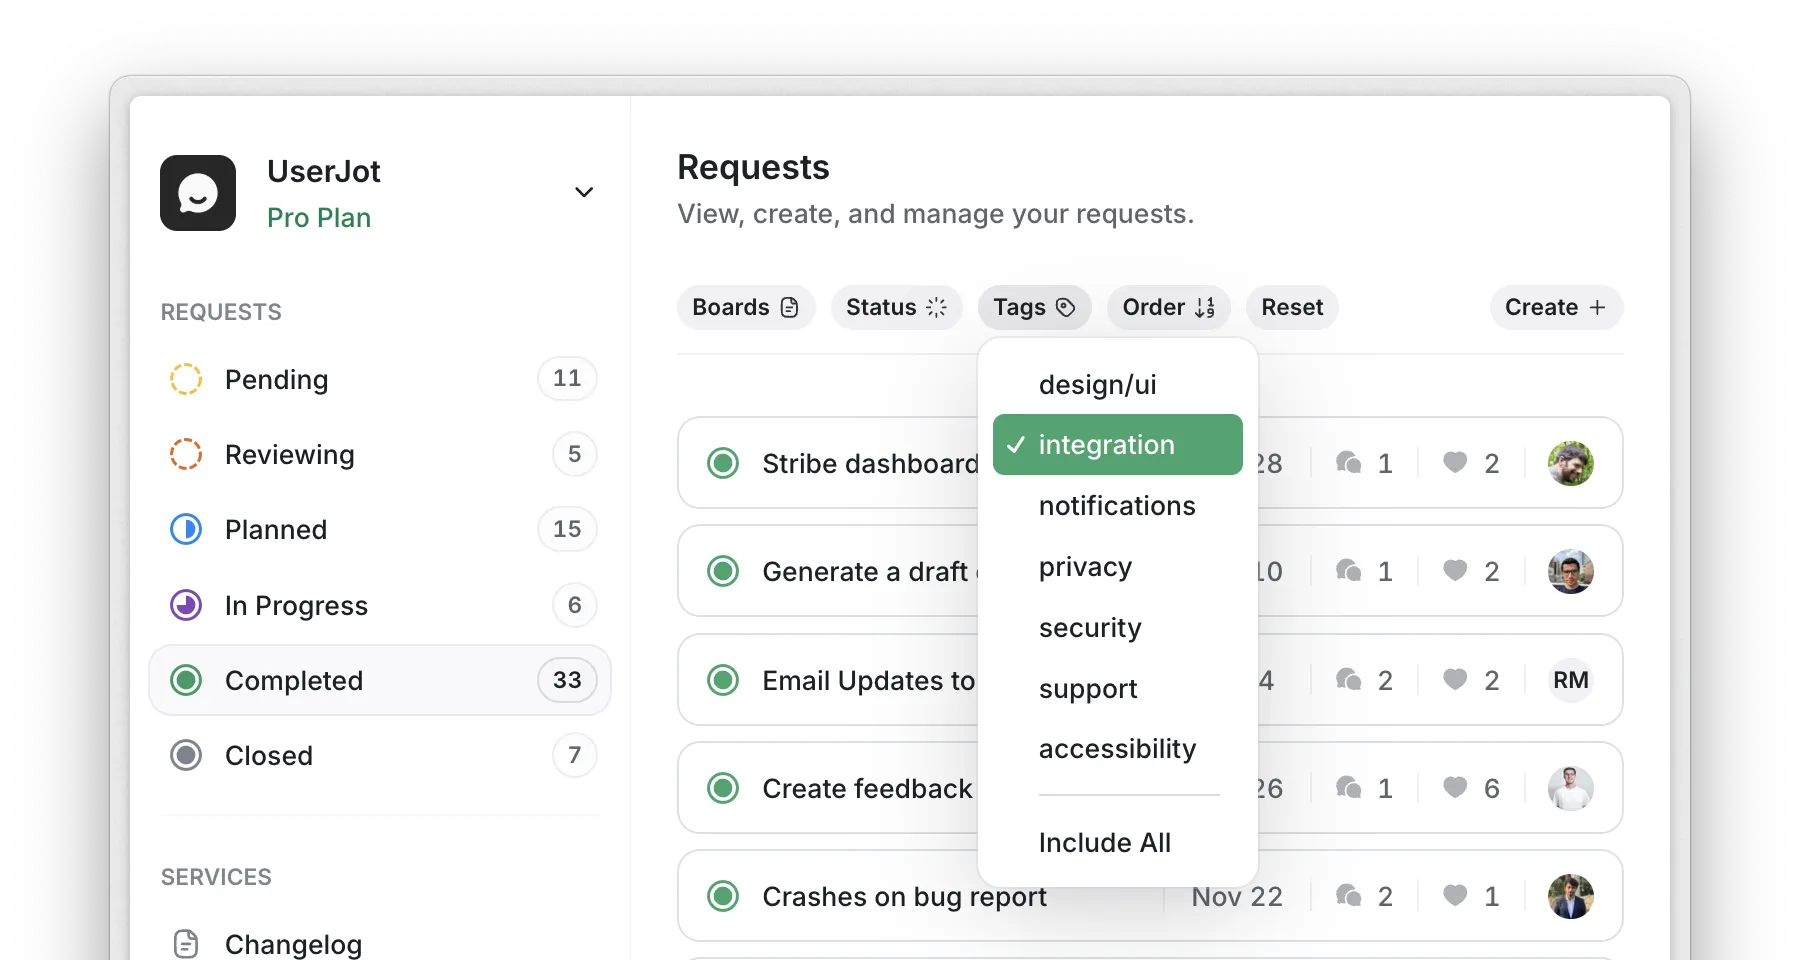Open the Status filter dropdown
This screenshot has height=960, width=1800.
coord(896,307)
